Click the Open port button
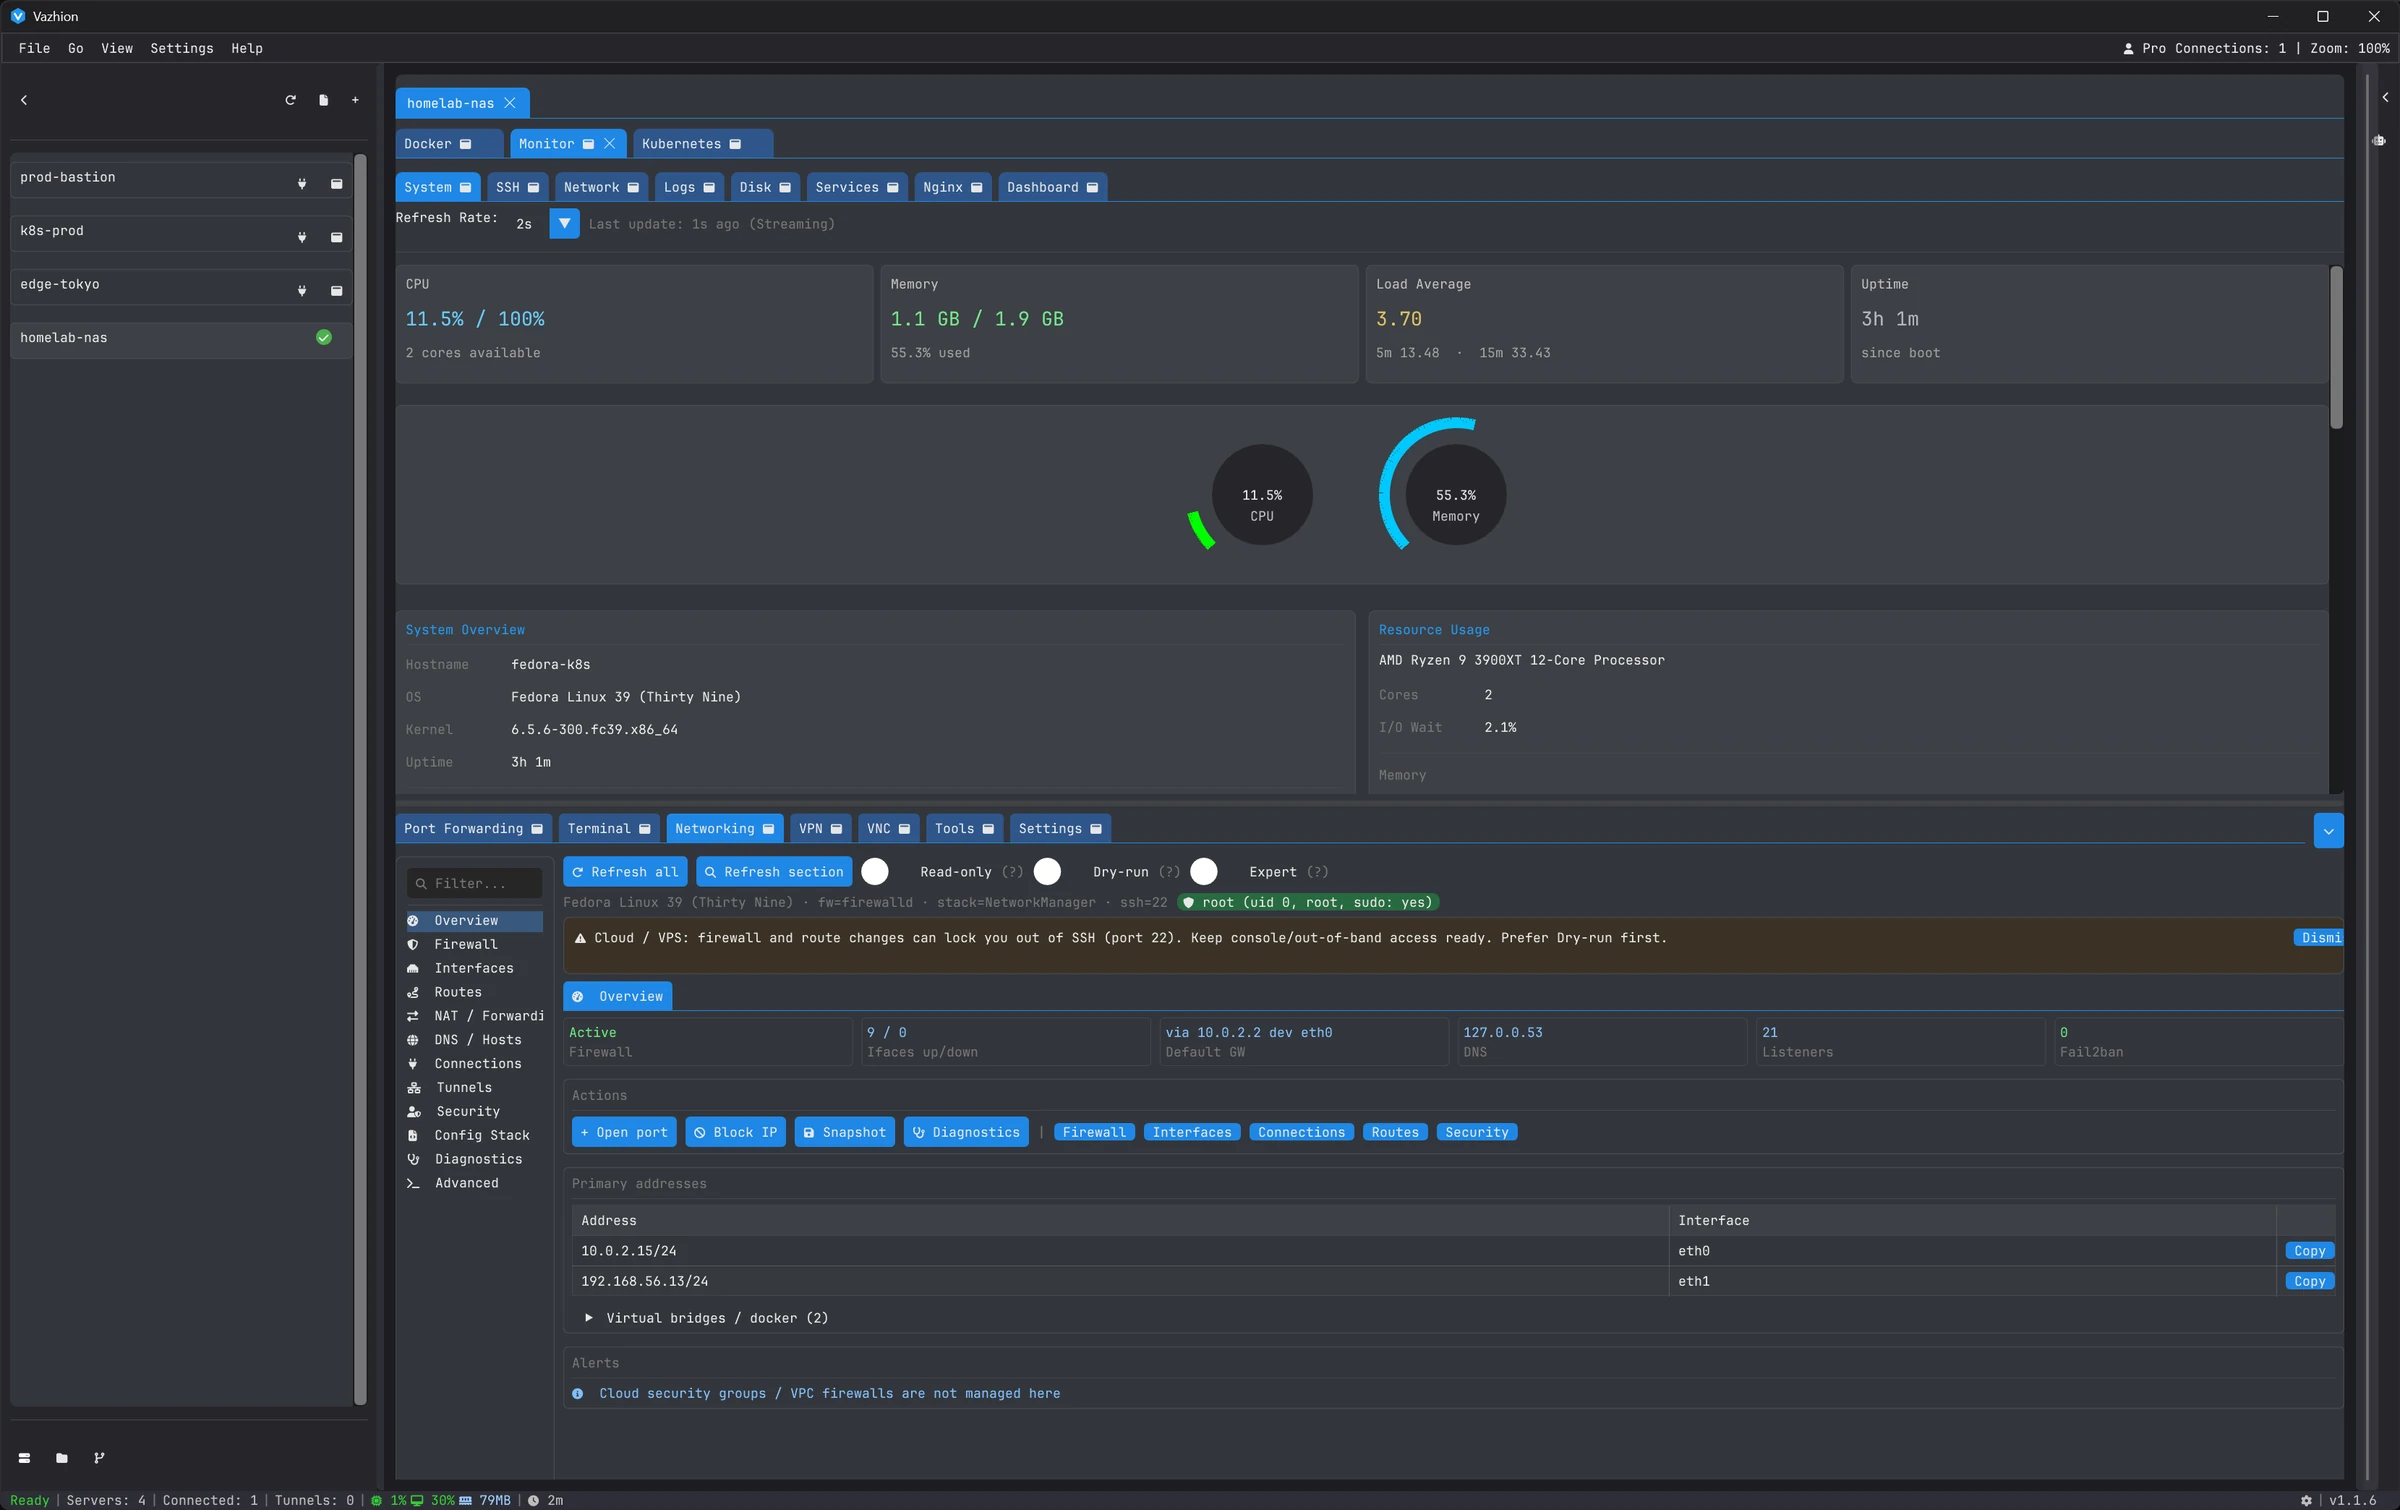The image size is (2400, 1510). coord(624,1132)
